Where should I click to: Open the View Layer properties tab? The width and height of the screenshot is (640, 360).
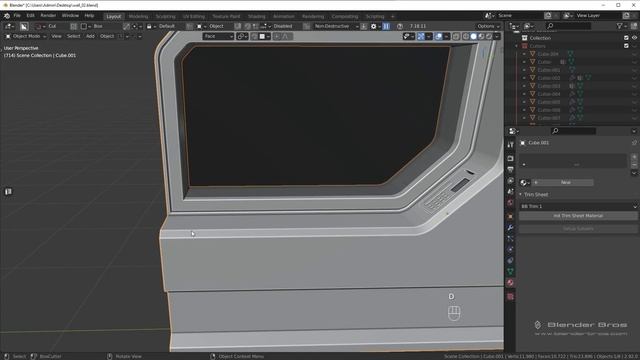510,180
